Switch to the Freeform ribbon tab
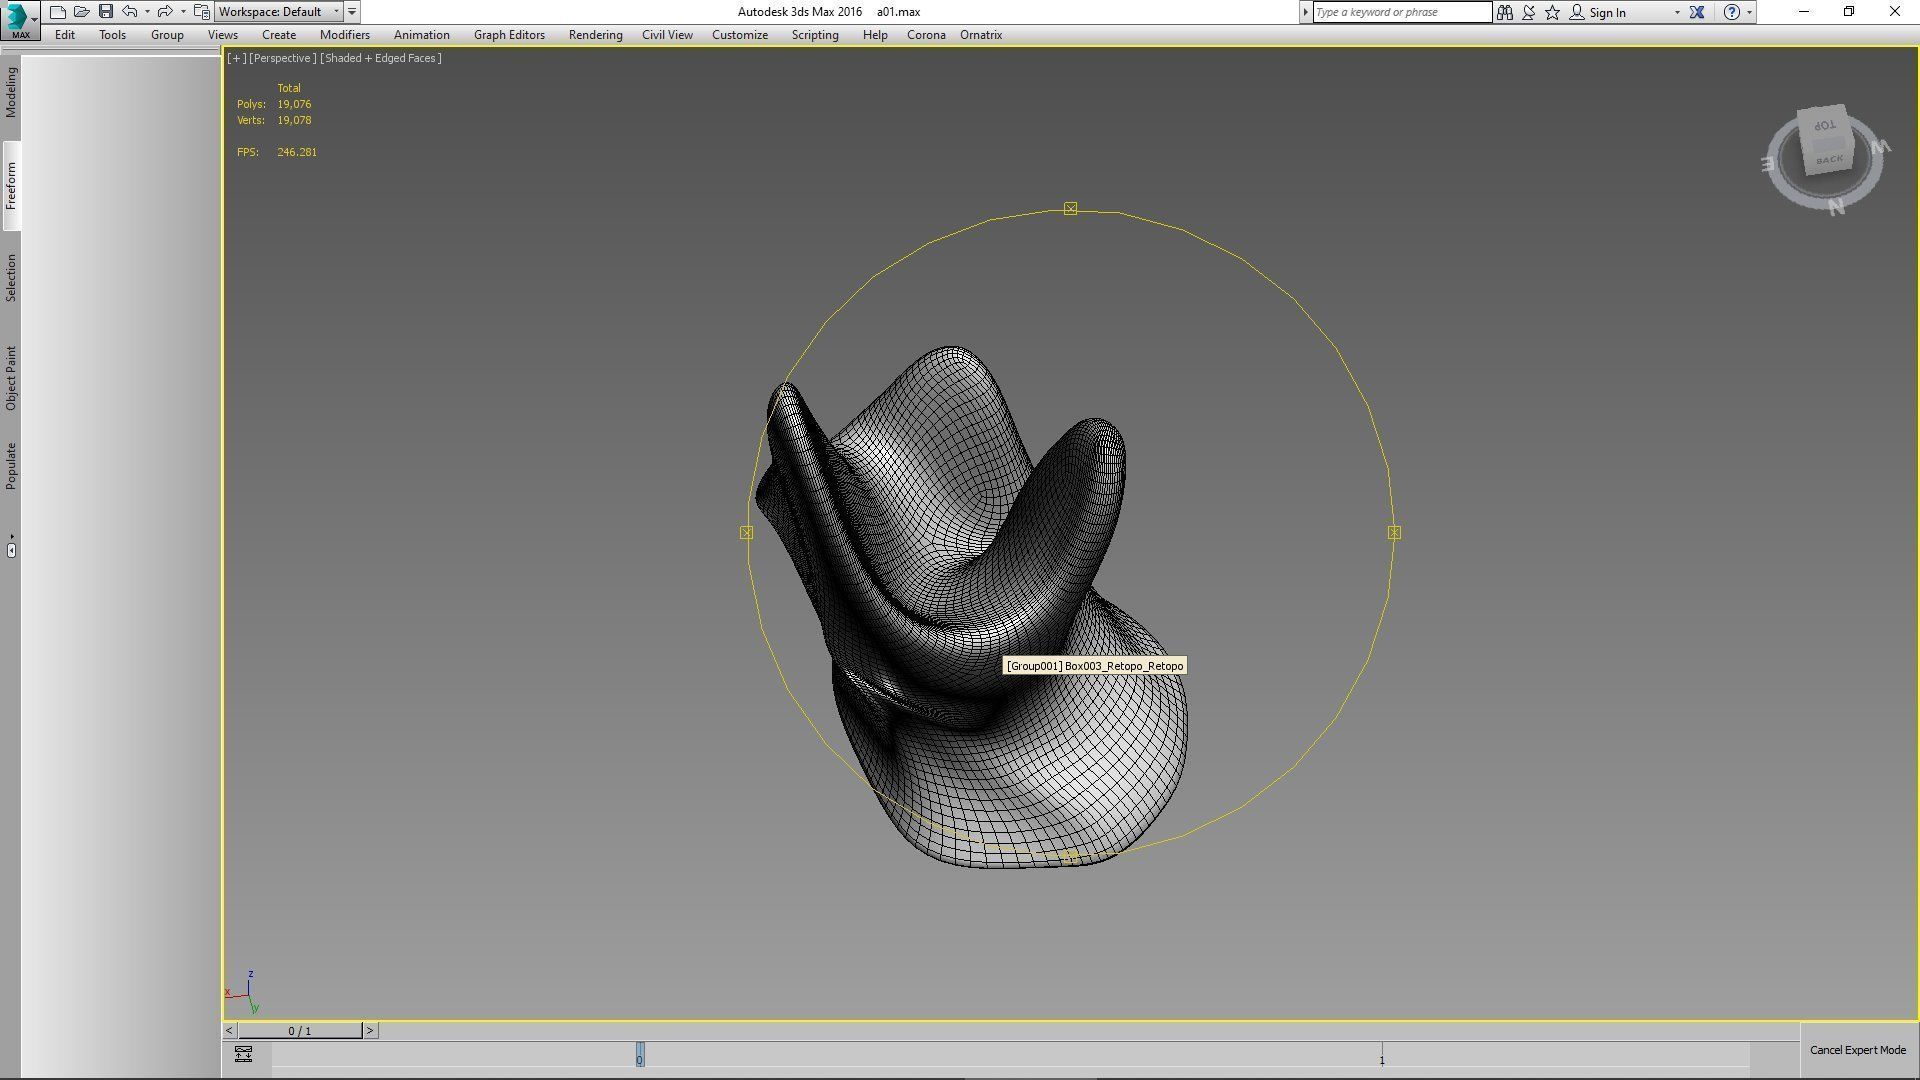Screen dimensions: 1920x1080 (11, 186)
